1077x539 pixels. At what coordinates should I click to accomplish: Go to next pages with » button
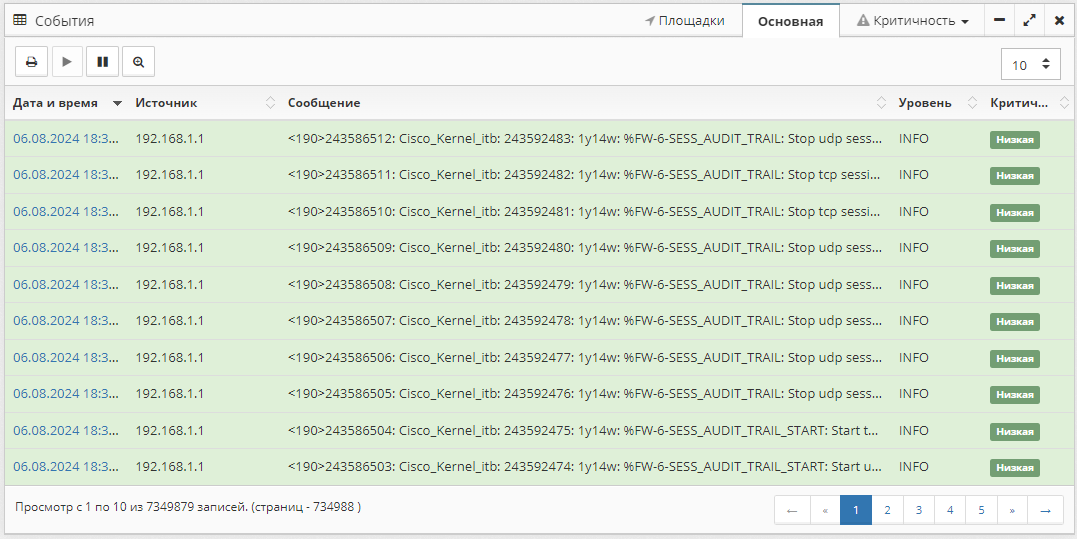1012,510
